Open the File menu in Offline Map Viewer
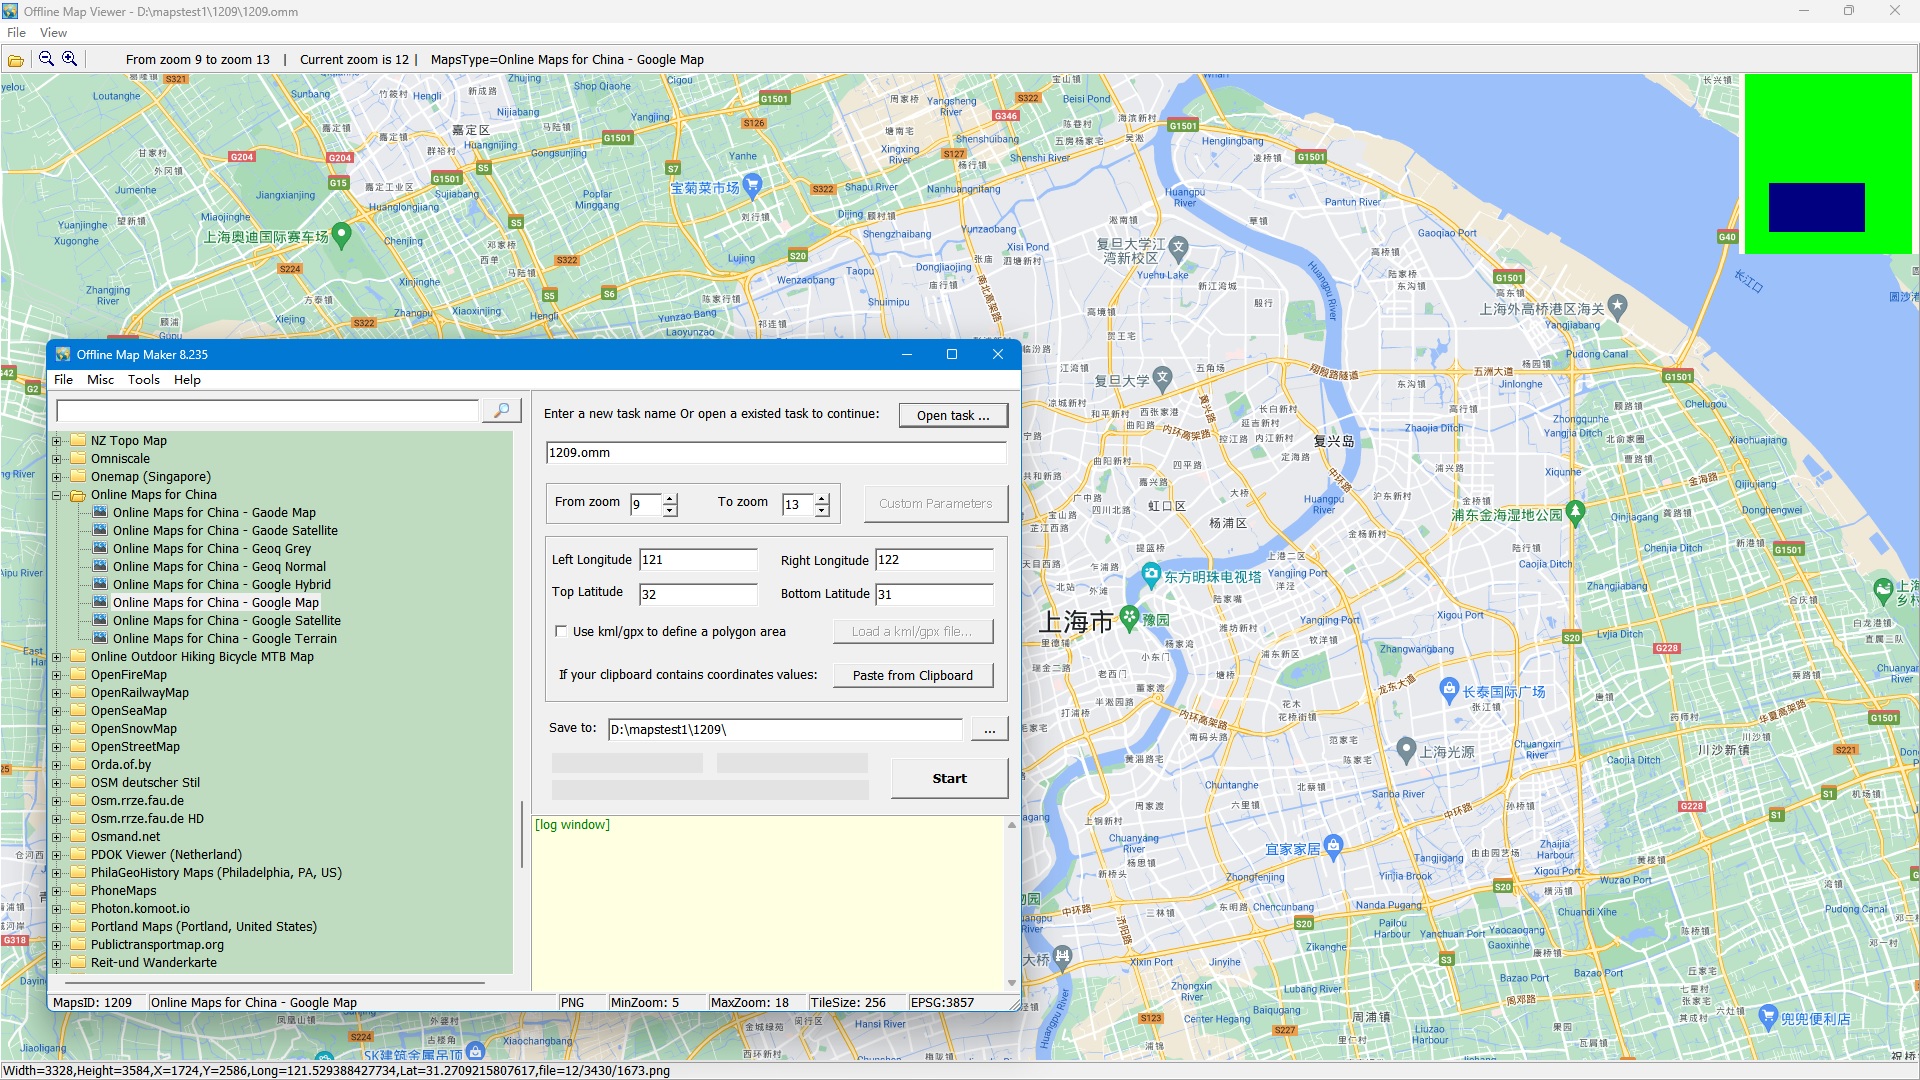The width and height of the screenshot is (1920, 1080). coord(16,32)
